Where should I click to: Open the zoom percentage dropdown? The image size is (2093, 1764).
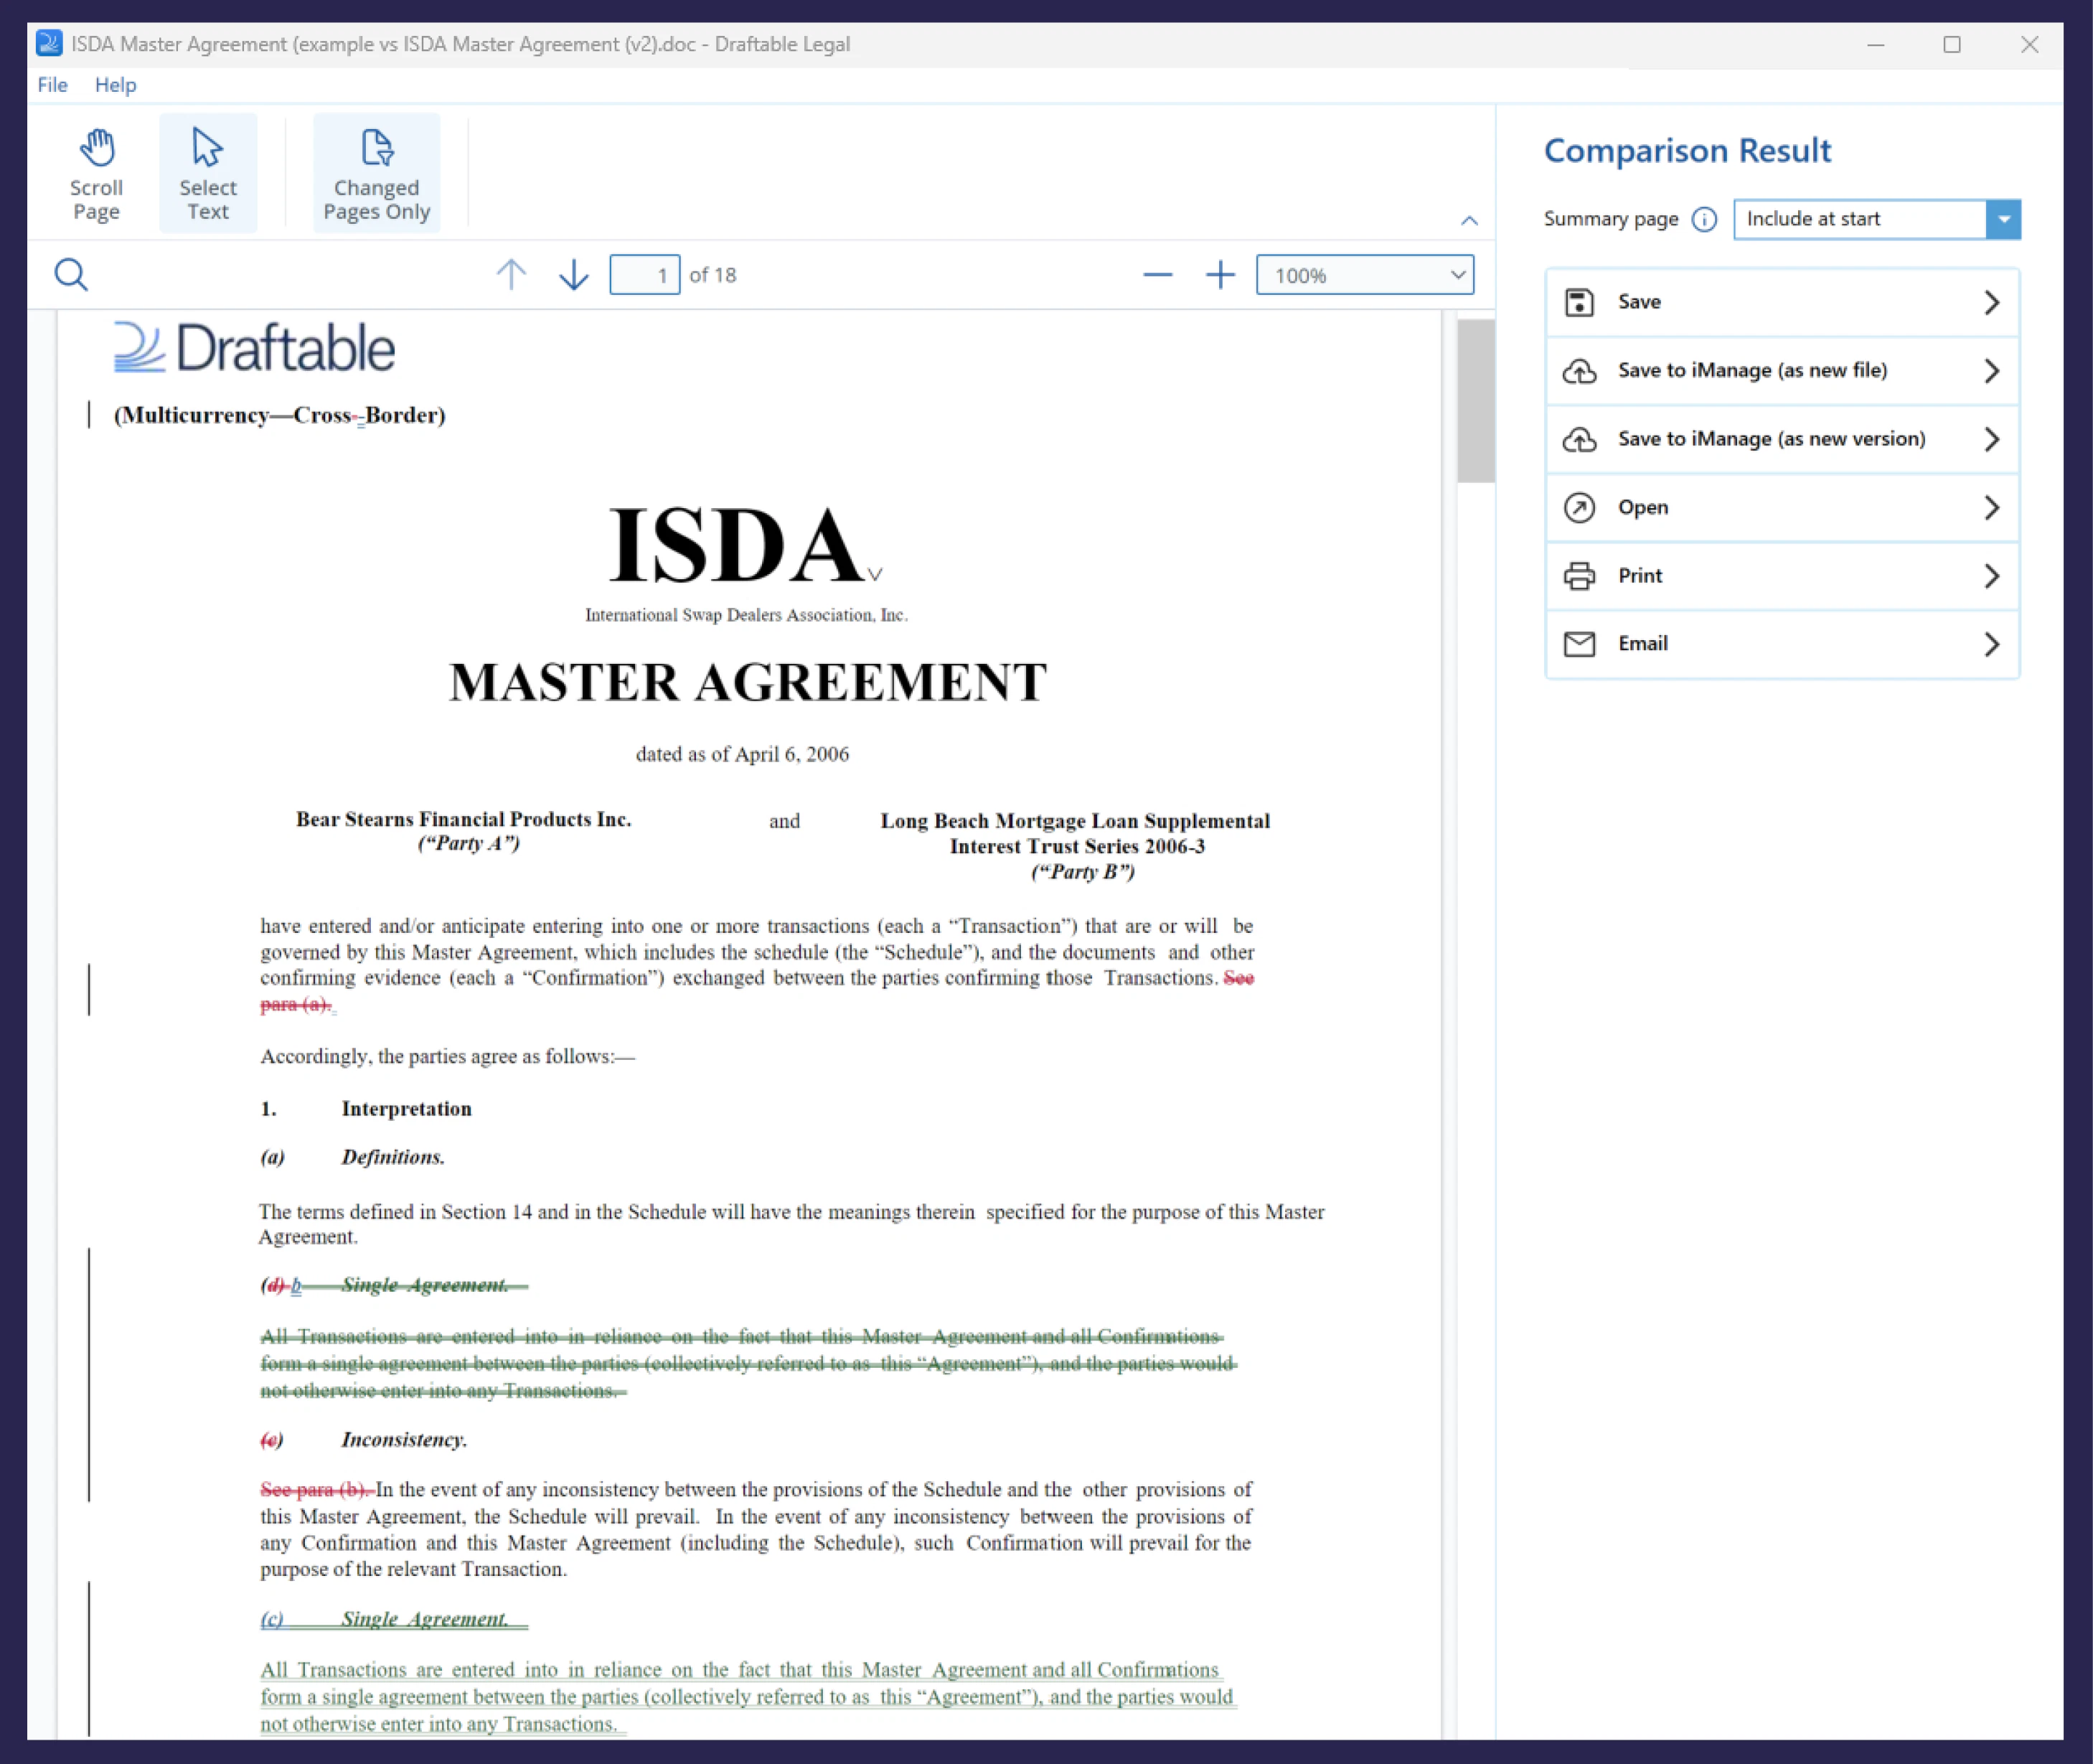[1458, 274]
